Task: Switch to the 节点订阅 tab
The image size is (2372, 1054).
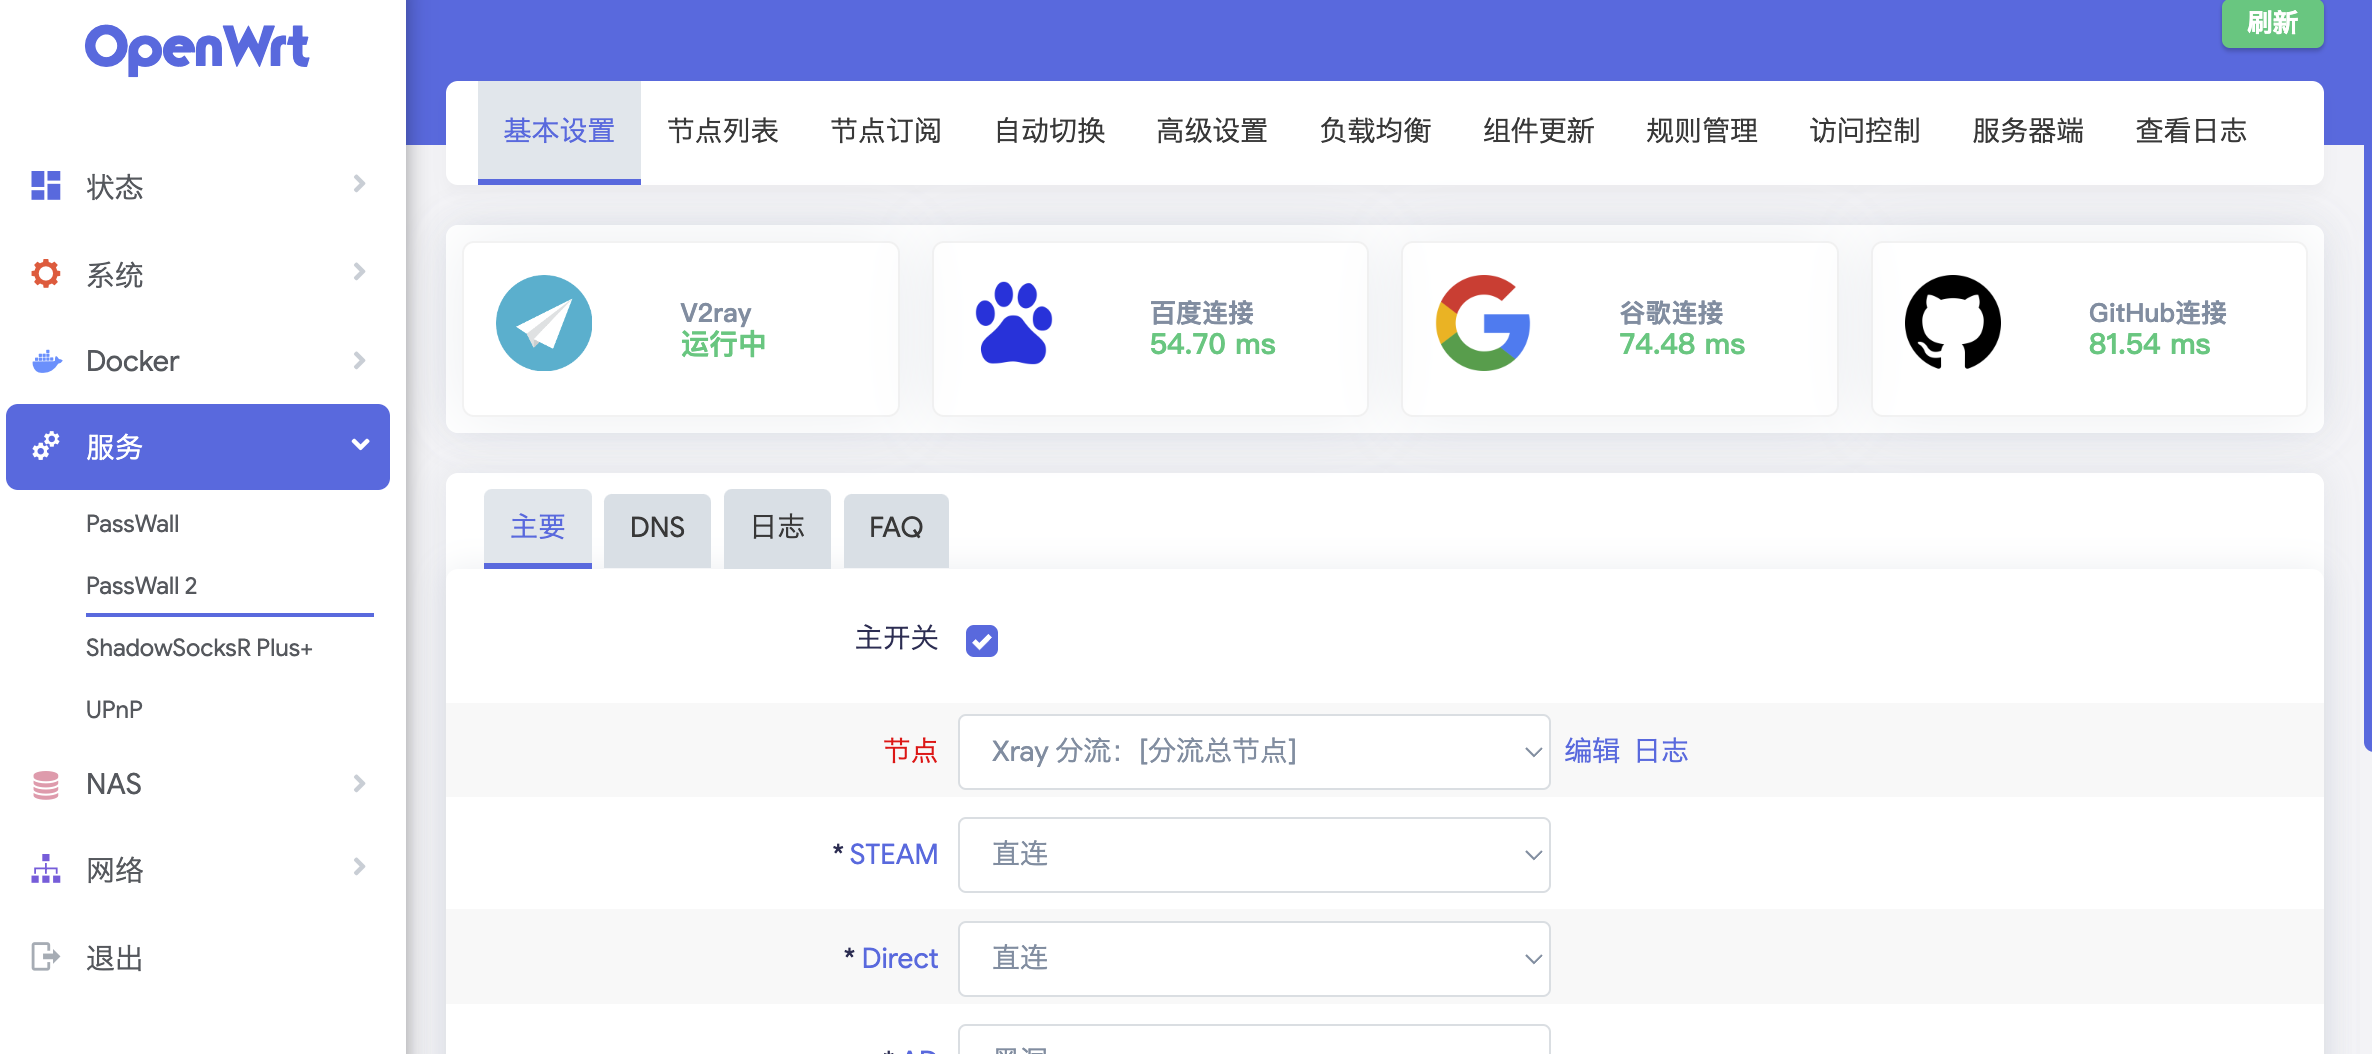Action: click(886, 132)
